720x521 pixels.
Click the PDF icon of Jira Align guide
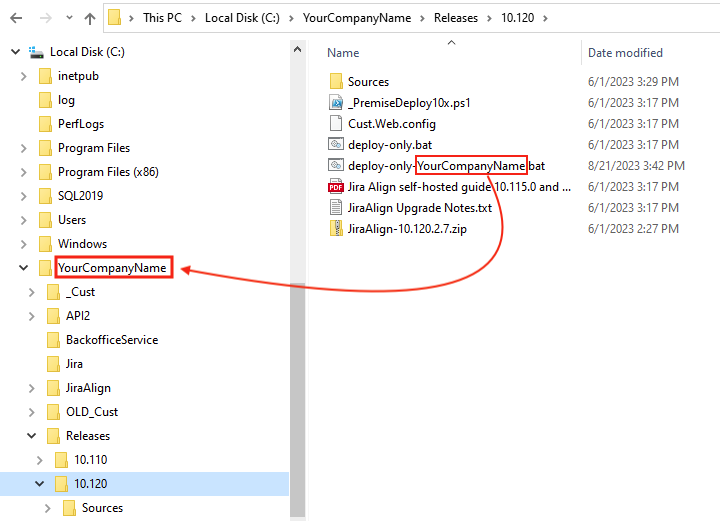coord(336,186)
